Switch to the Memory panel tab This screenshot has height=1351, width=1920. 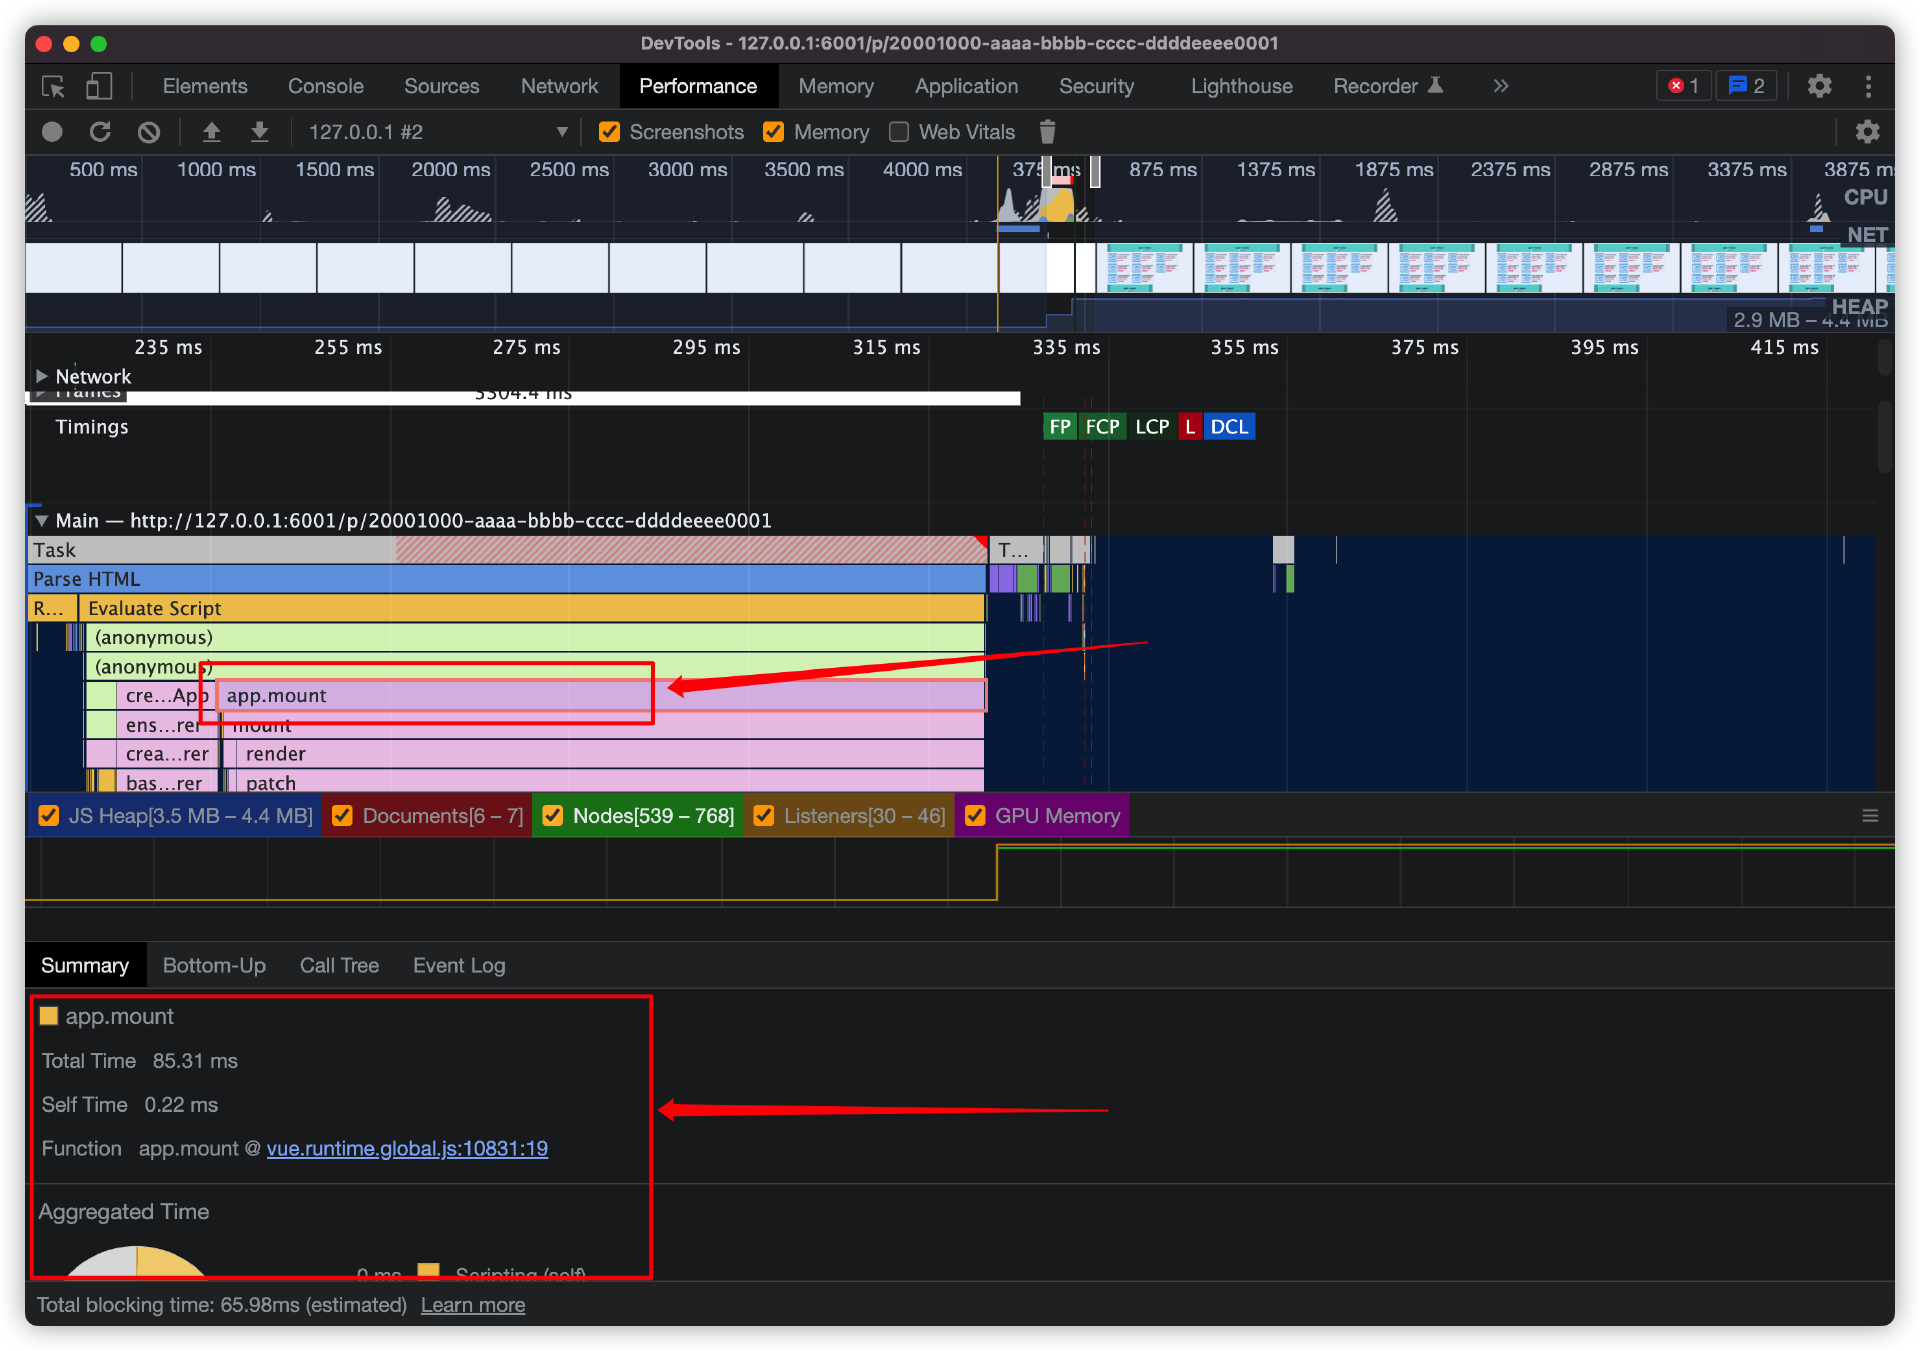tap(835, 86)
